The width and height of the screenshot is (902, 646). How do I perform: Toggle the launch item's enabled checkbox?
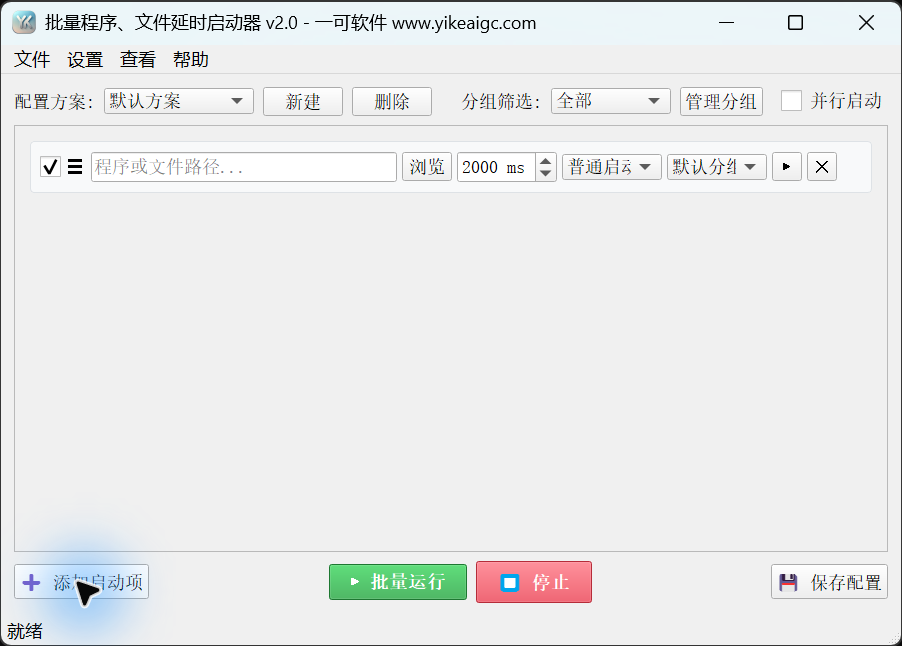tap(50, 167)
